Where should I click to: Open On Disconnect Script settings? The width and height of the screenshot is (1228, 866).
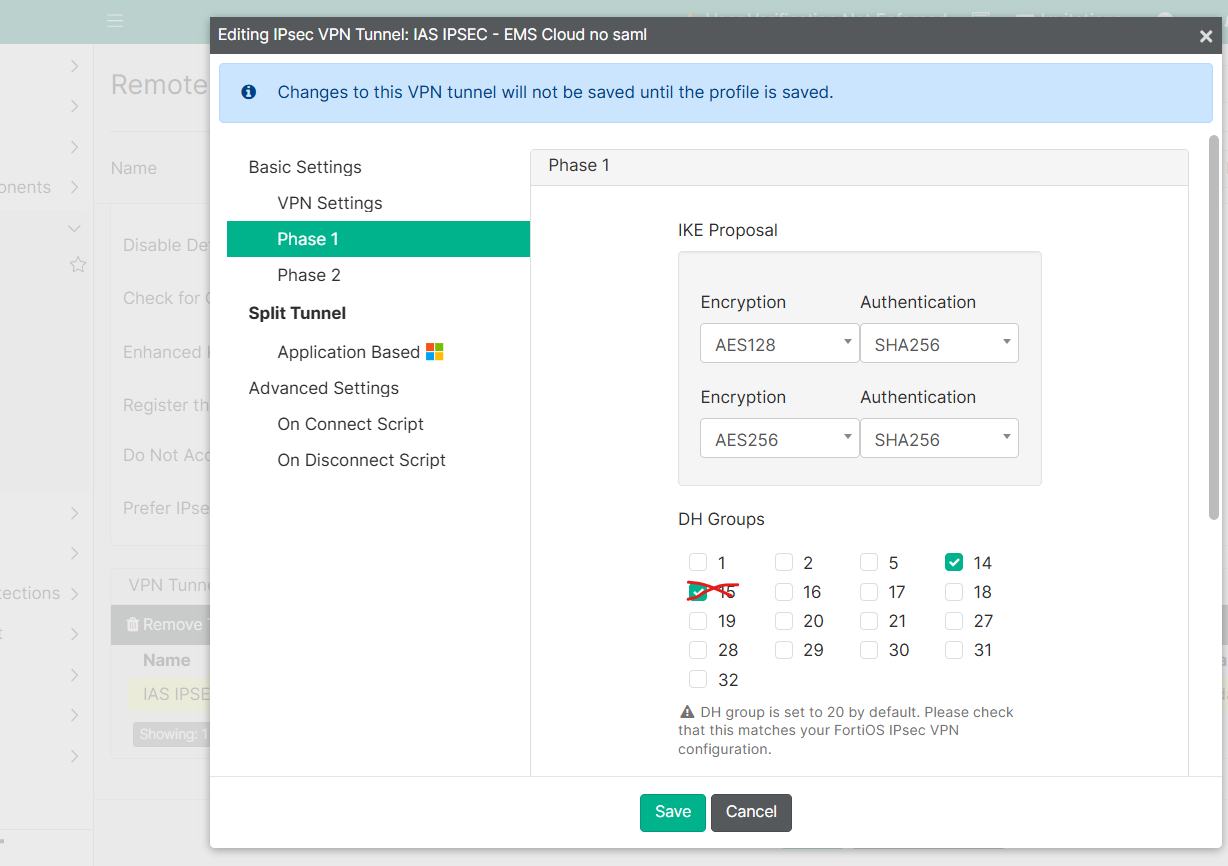click(x=361, y=460)
